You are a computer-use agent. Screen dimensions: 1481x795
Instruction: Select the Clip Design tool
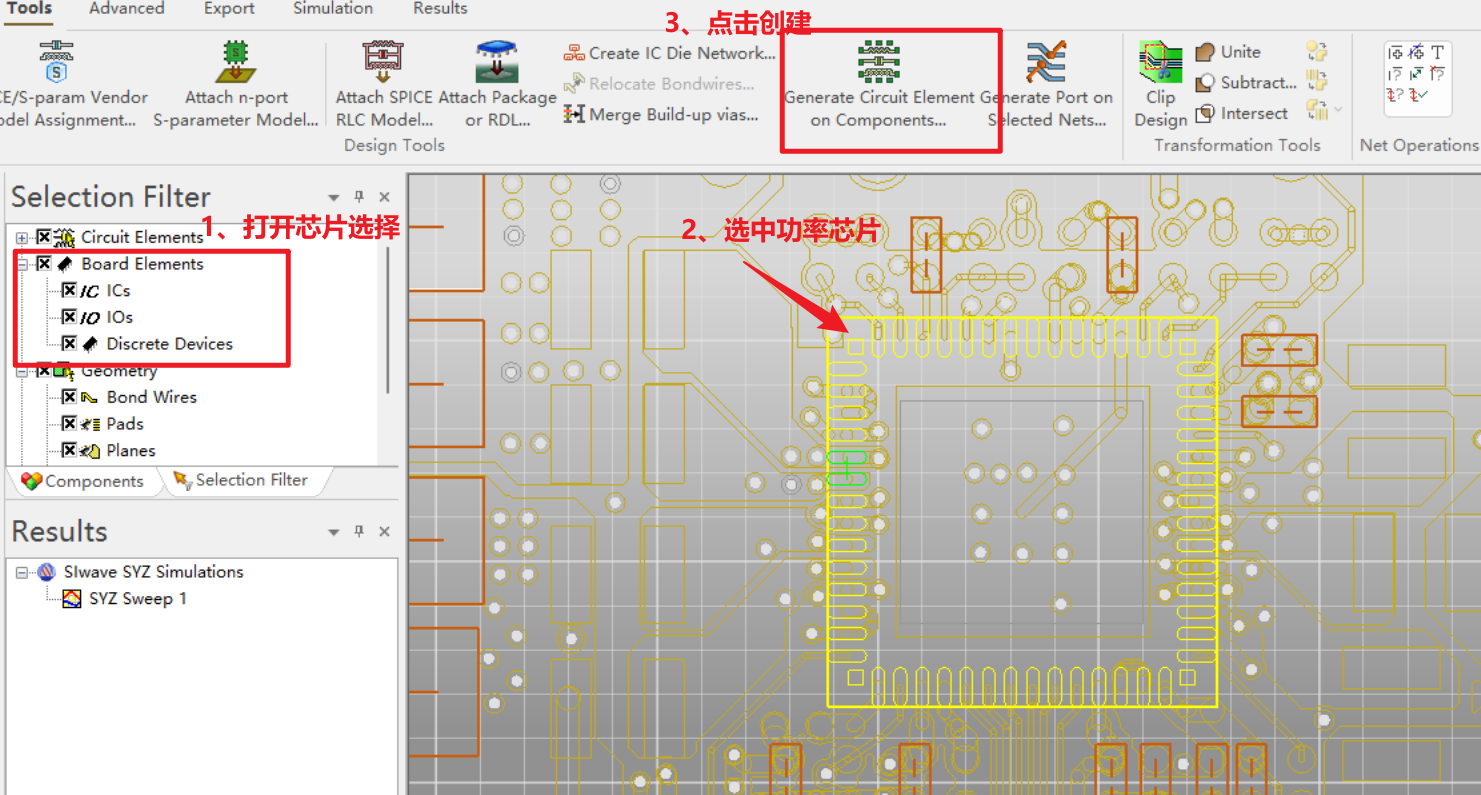click(1159, 75)
